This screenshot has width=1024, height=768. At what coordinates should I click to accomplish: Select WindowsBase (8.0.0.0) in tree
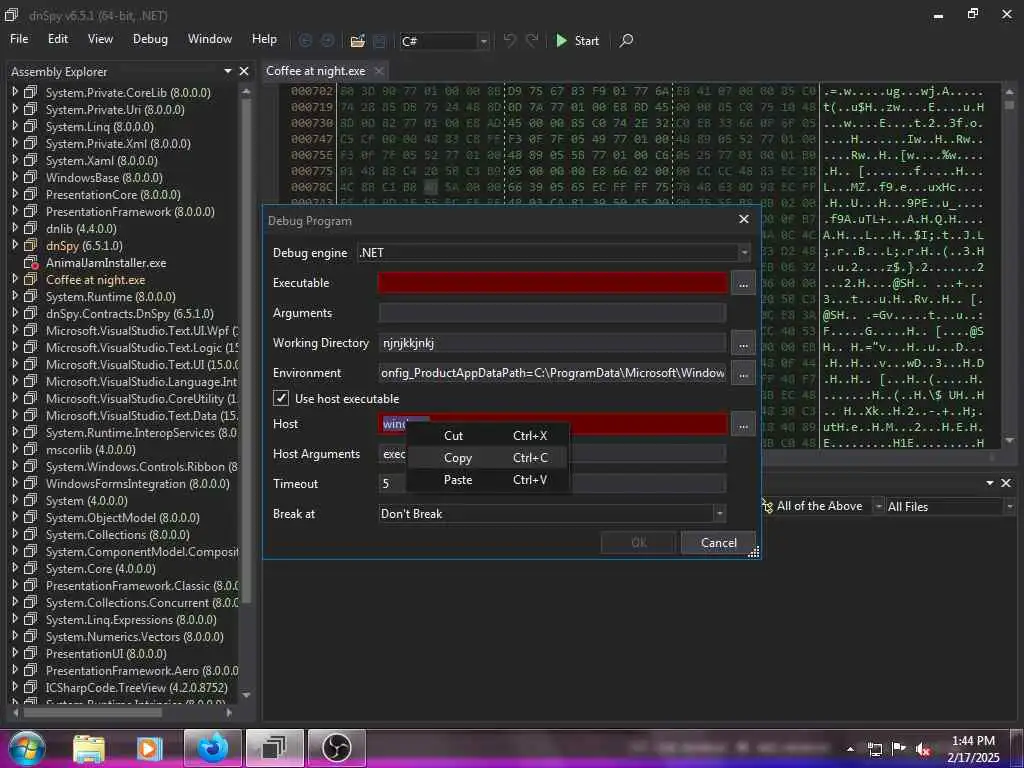104,178
